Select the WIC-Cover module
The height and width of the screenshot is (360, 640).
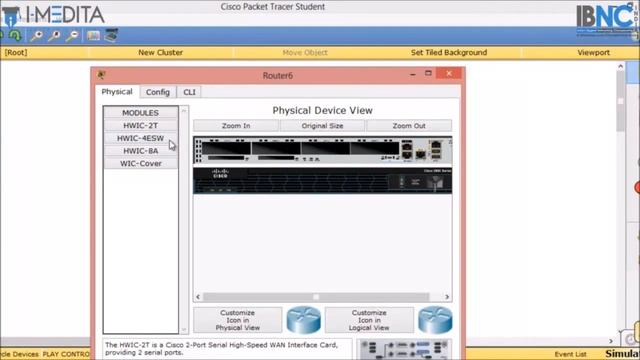point(140,164)
